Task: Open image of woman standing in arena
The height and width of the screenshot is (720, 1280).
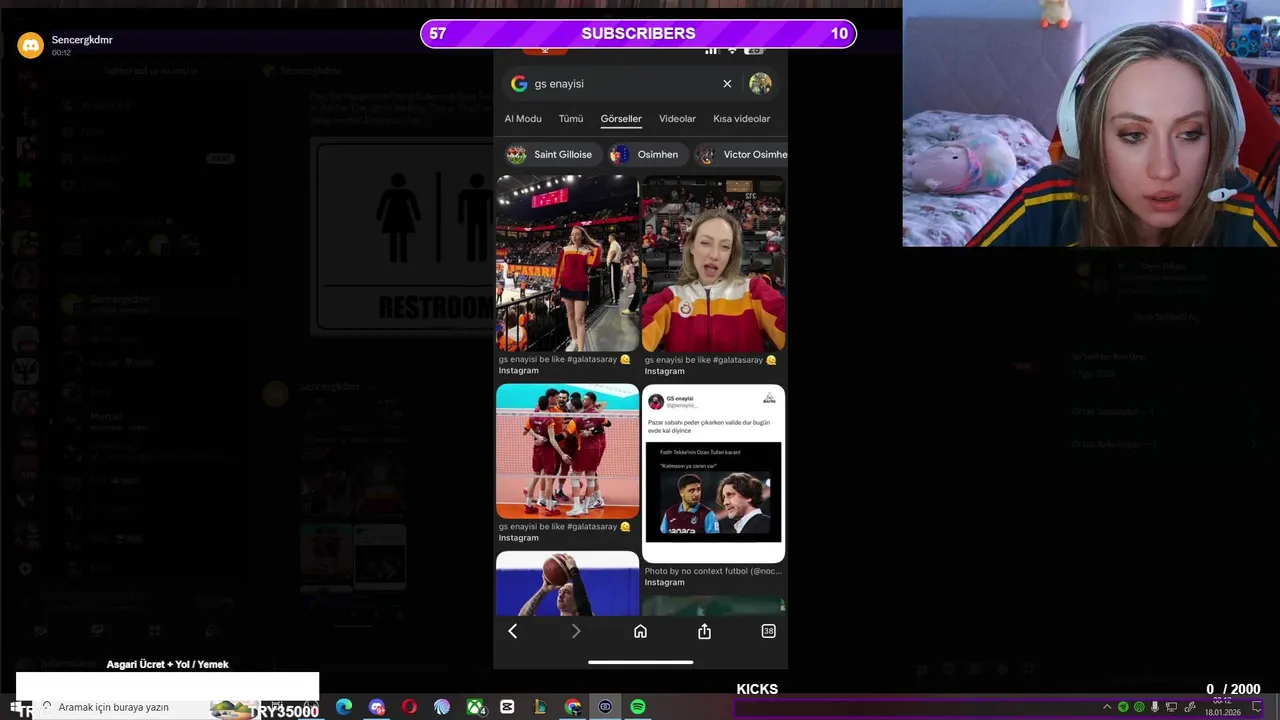Action: pos(567,263)
